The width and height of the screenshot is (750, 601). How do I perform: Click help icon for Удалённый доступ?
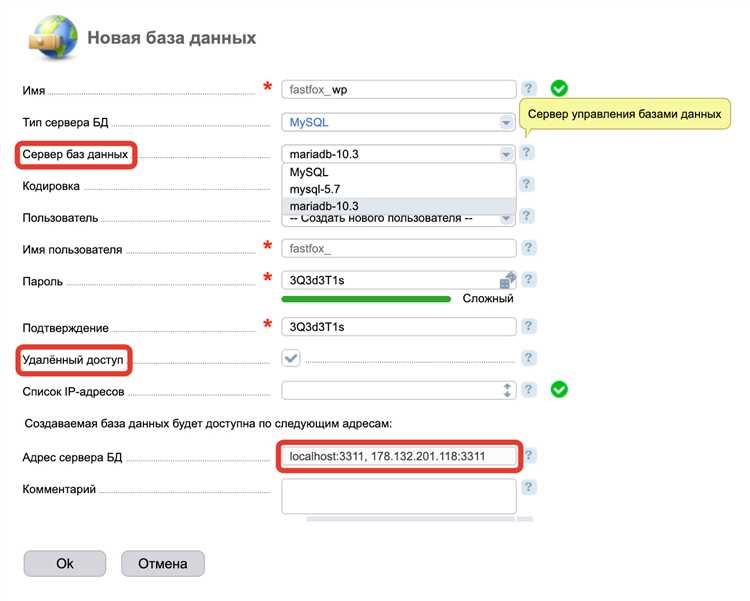[528, 358]
